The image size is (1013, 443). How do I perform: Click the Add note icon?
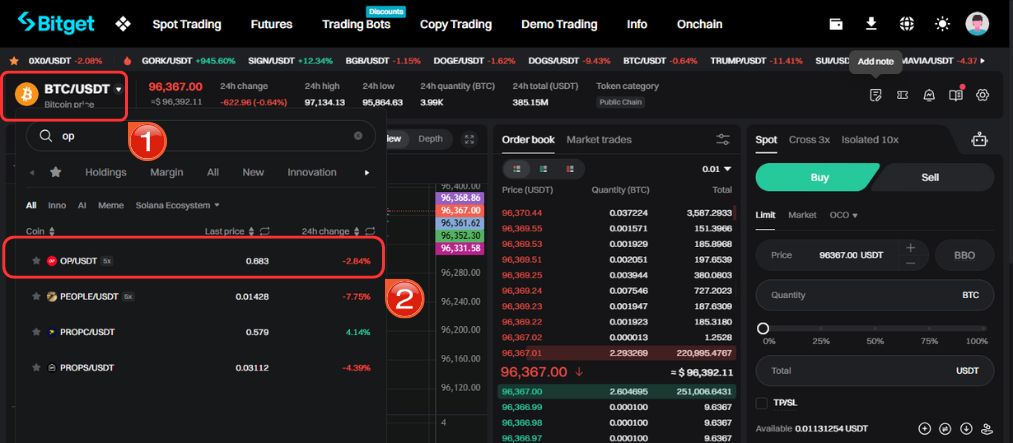[875, 95]
